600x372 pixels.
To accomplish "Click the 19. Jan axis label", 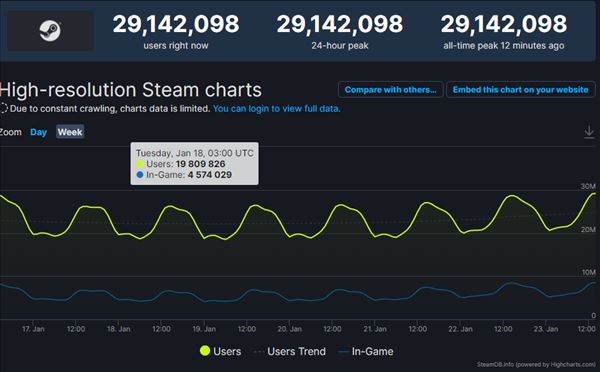I will pos(204,329).
